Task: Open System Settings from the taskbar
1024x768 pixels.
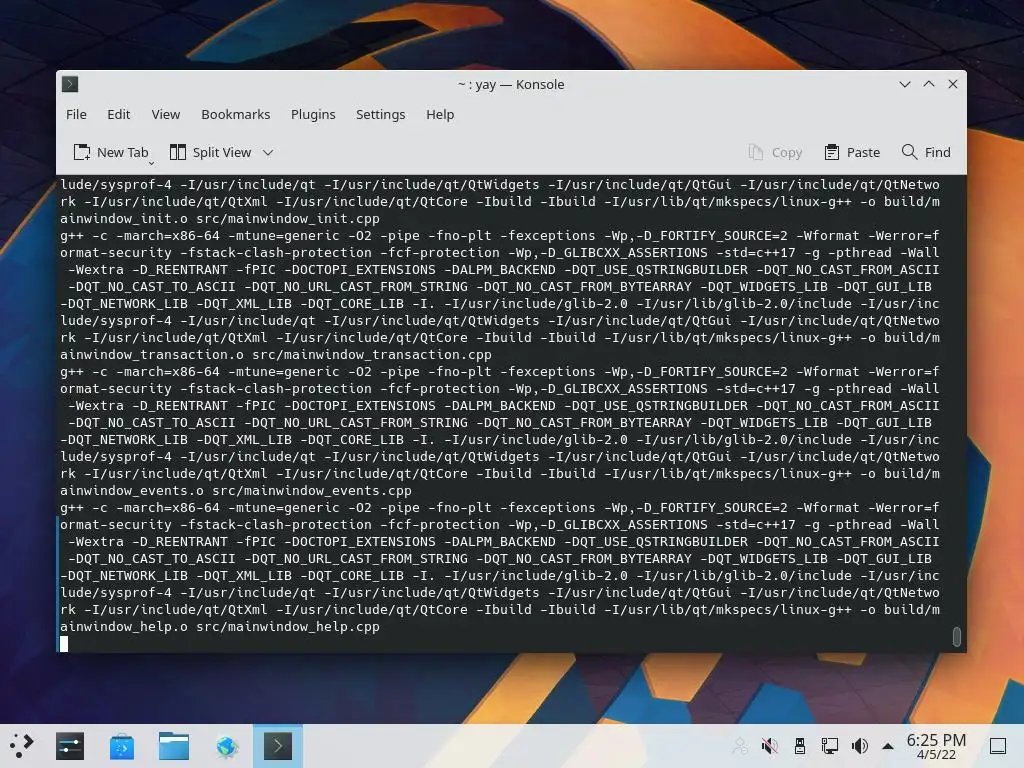Action: [70, 746]
